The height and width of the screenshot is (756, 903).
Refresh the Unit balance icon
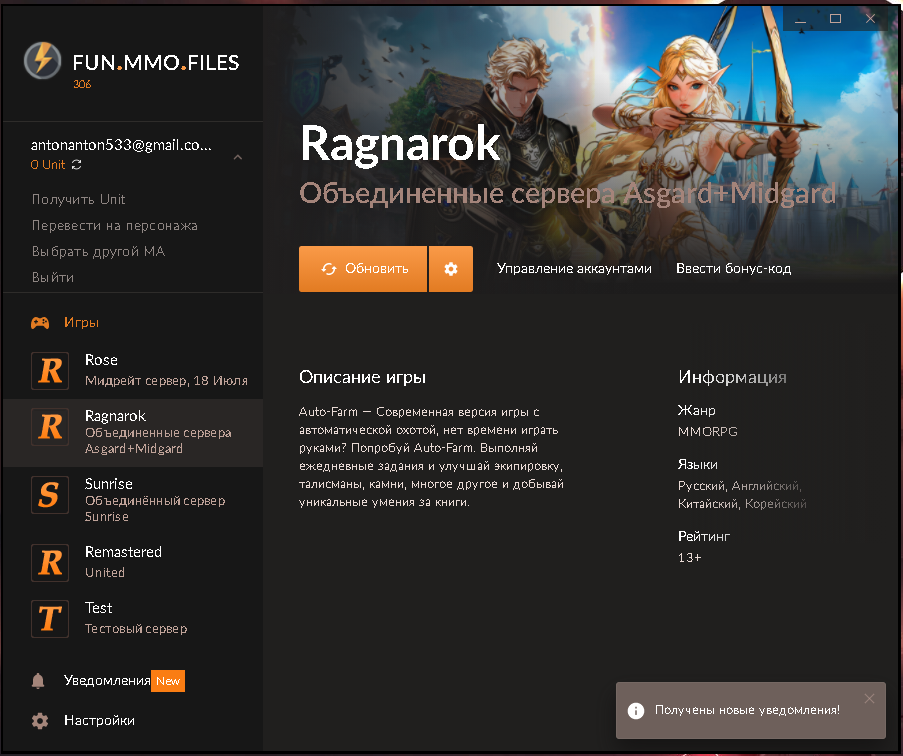(x=77, y=164)
